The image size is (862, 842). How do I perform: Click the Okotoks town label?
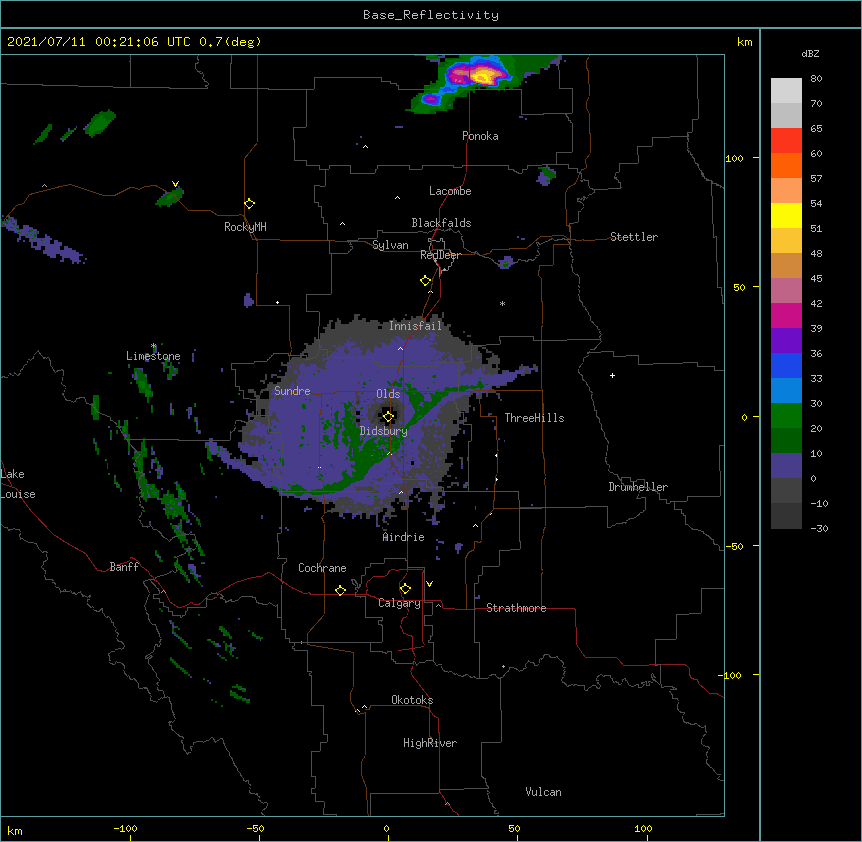412,700
